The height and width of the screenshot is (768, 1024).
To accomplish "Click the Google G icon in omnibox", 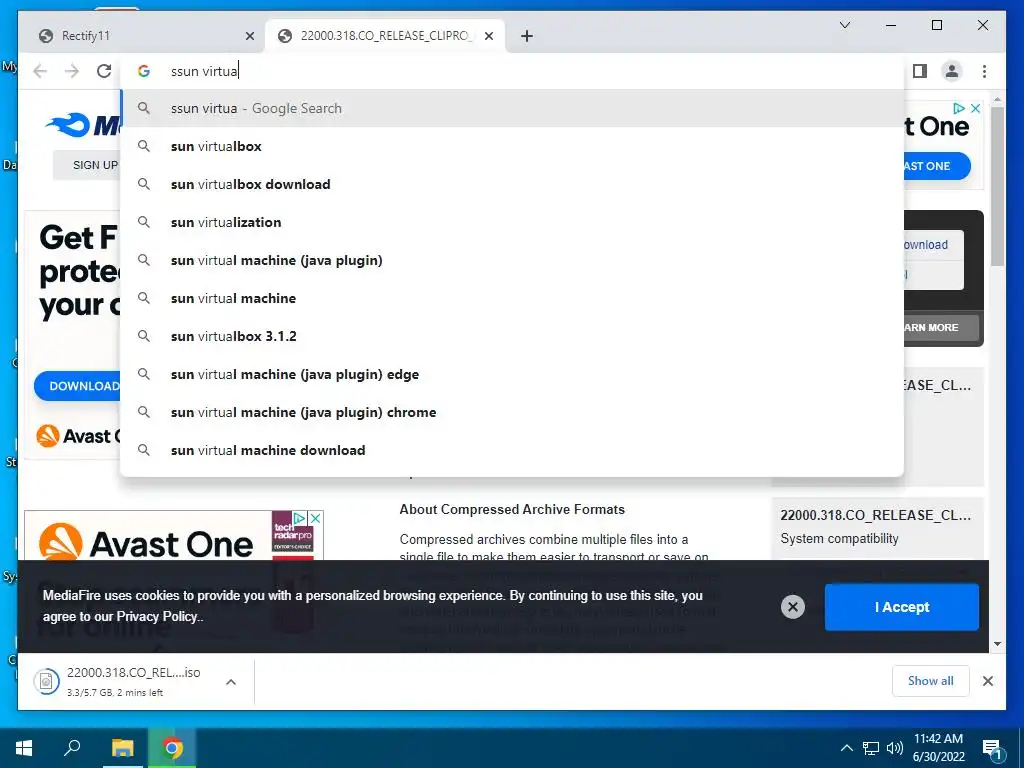I will click(x=144, y=71).
